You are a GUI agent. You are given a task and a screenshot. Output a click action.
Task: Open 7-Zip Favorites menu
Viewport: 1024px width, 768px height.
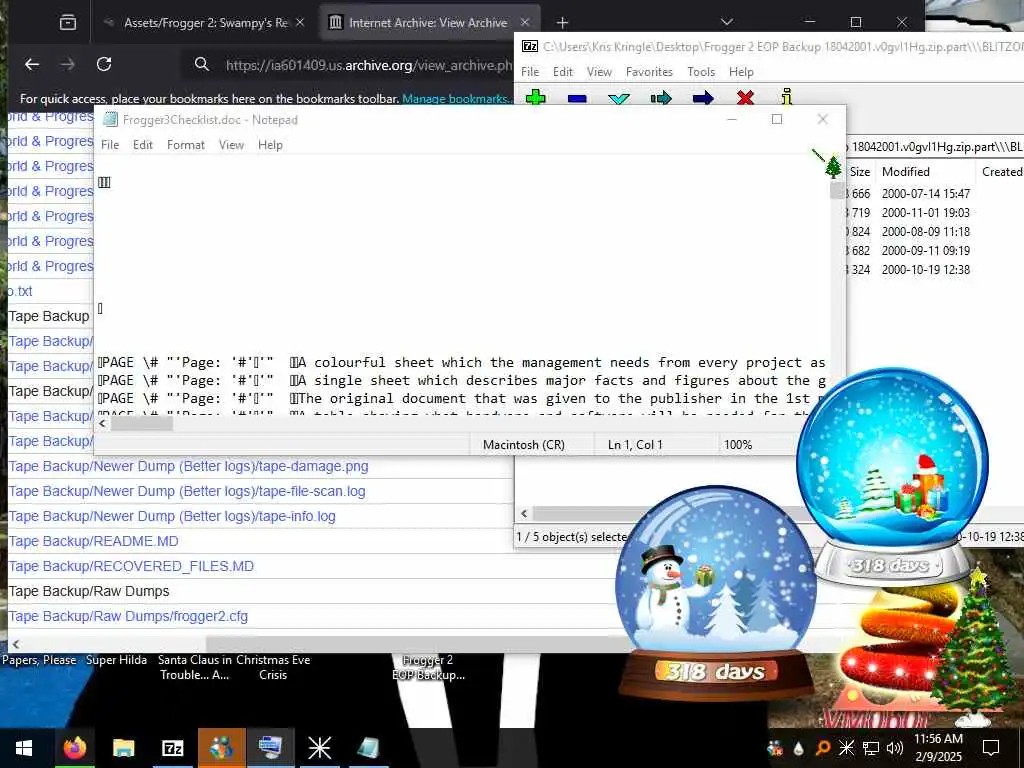coord(649,72)
